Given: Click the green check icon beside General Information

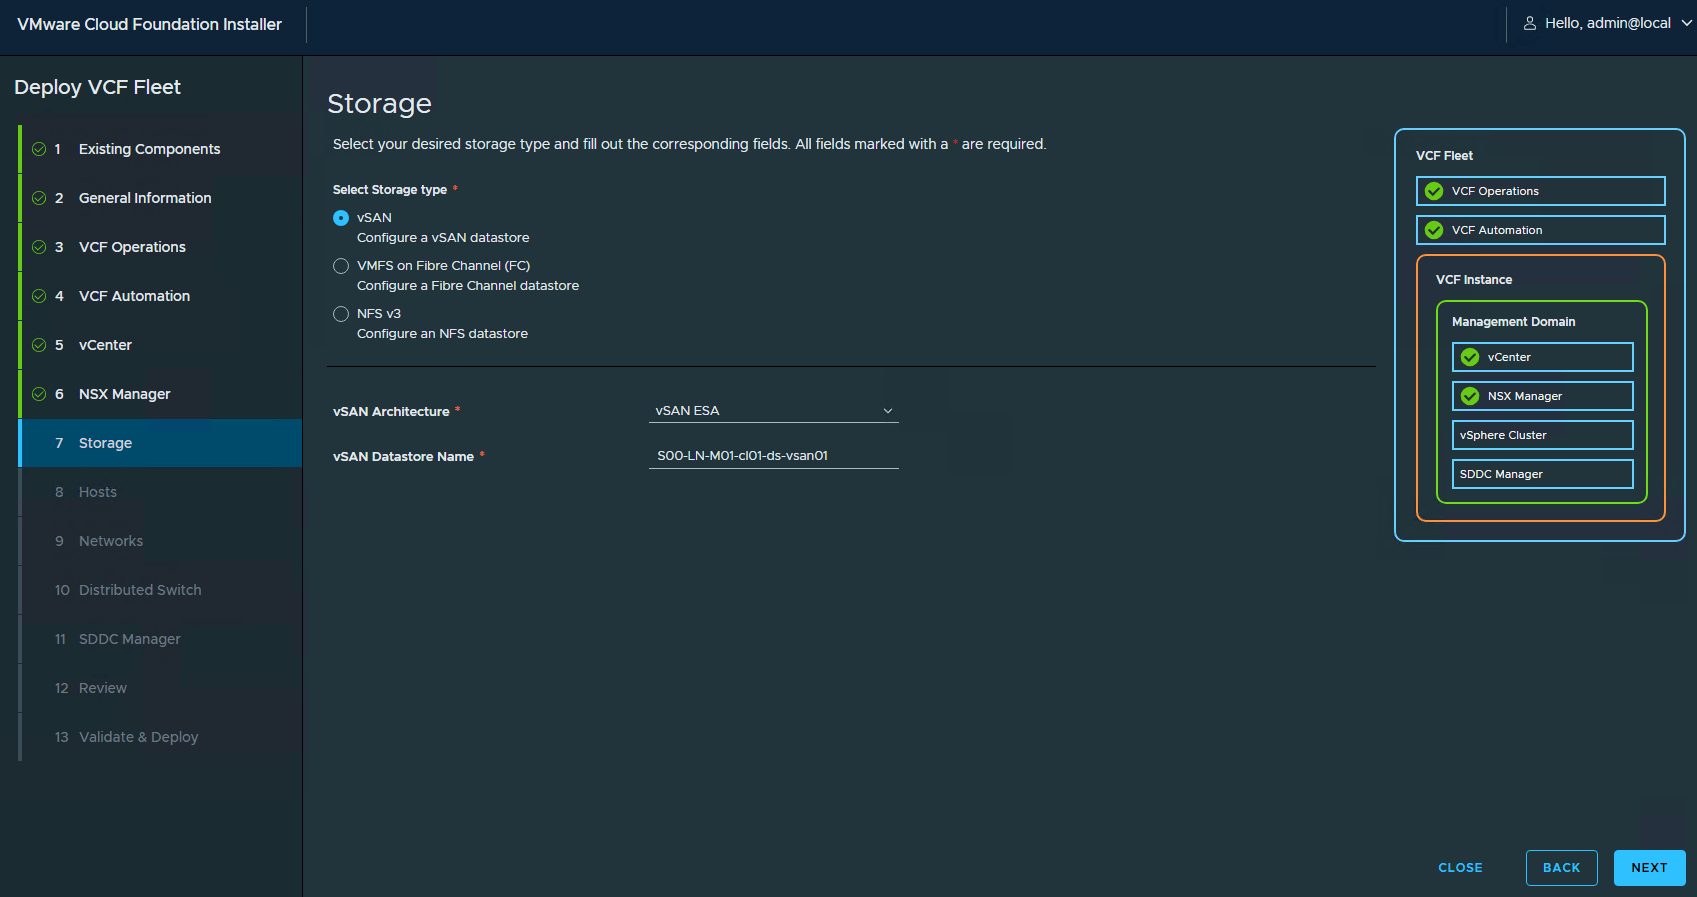Looking at the screenshot, I should (39, 198).
